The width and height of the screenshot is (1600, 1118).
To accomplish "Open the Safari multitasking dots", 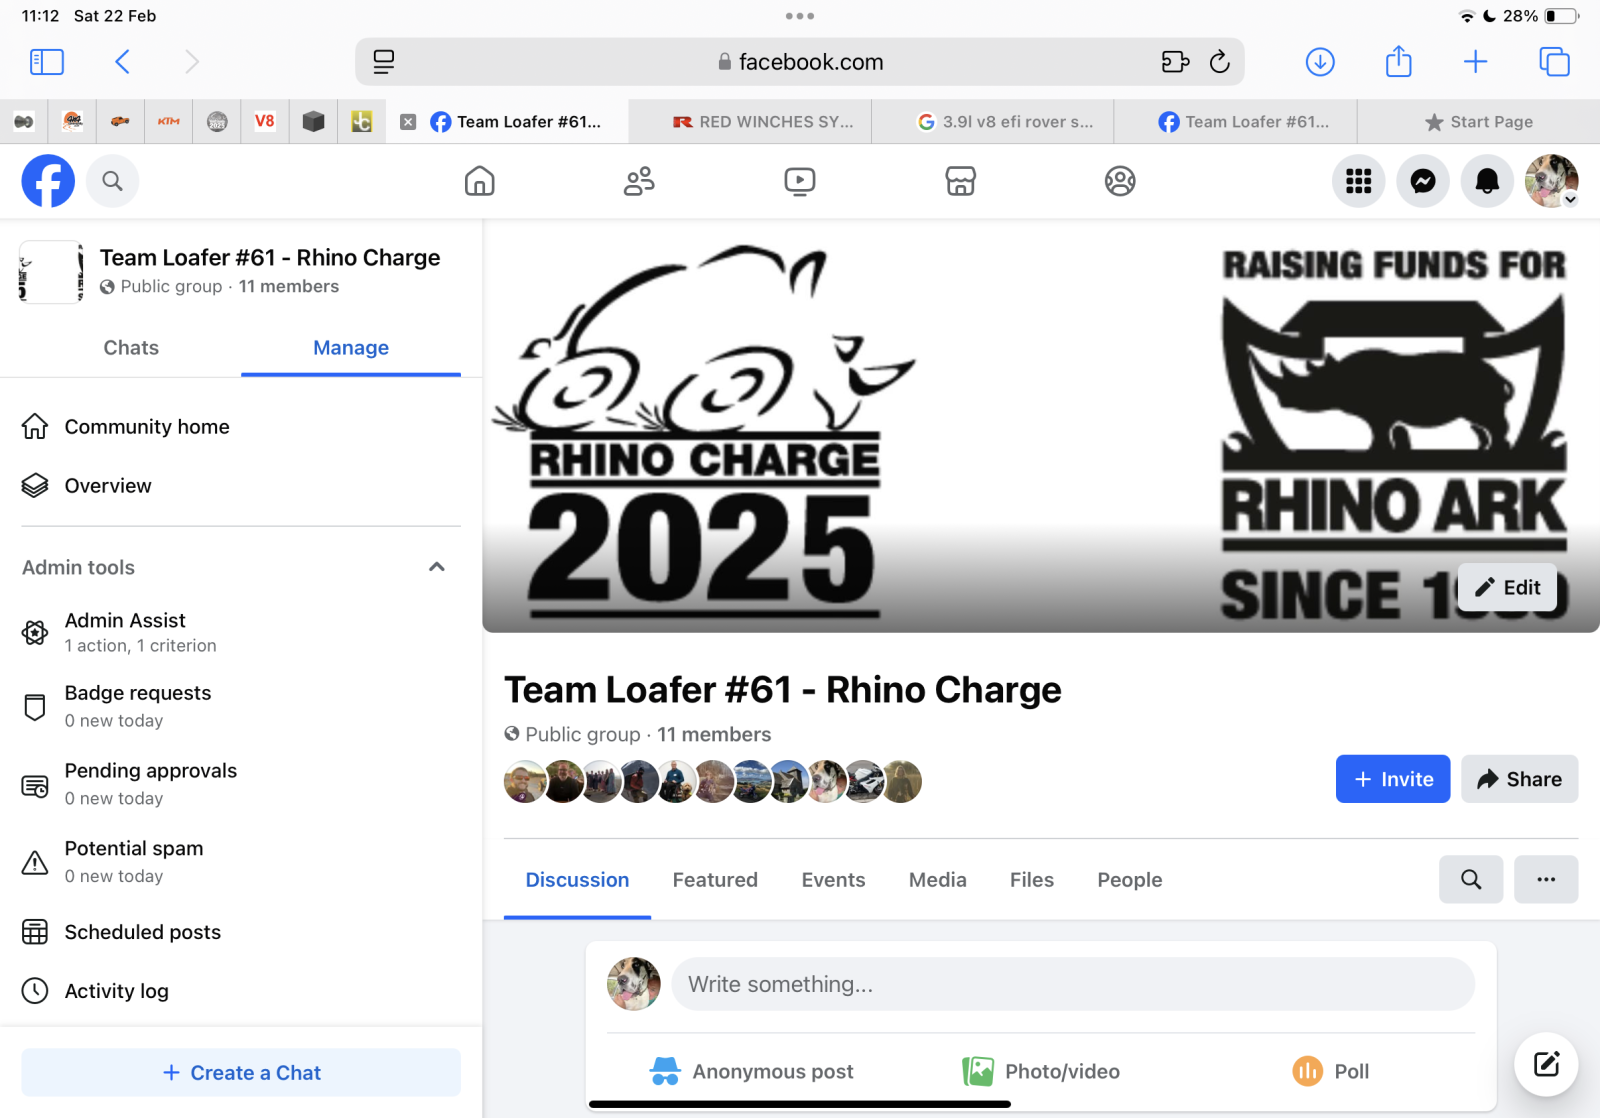I will pyautogui.click(x=800, y=16).
